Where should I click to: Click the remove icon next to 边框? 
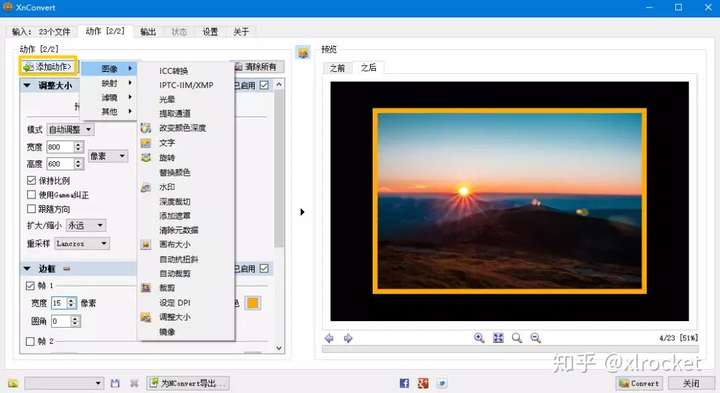(x=67, y=269)
